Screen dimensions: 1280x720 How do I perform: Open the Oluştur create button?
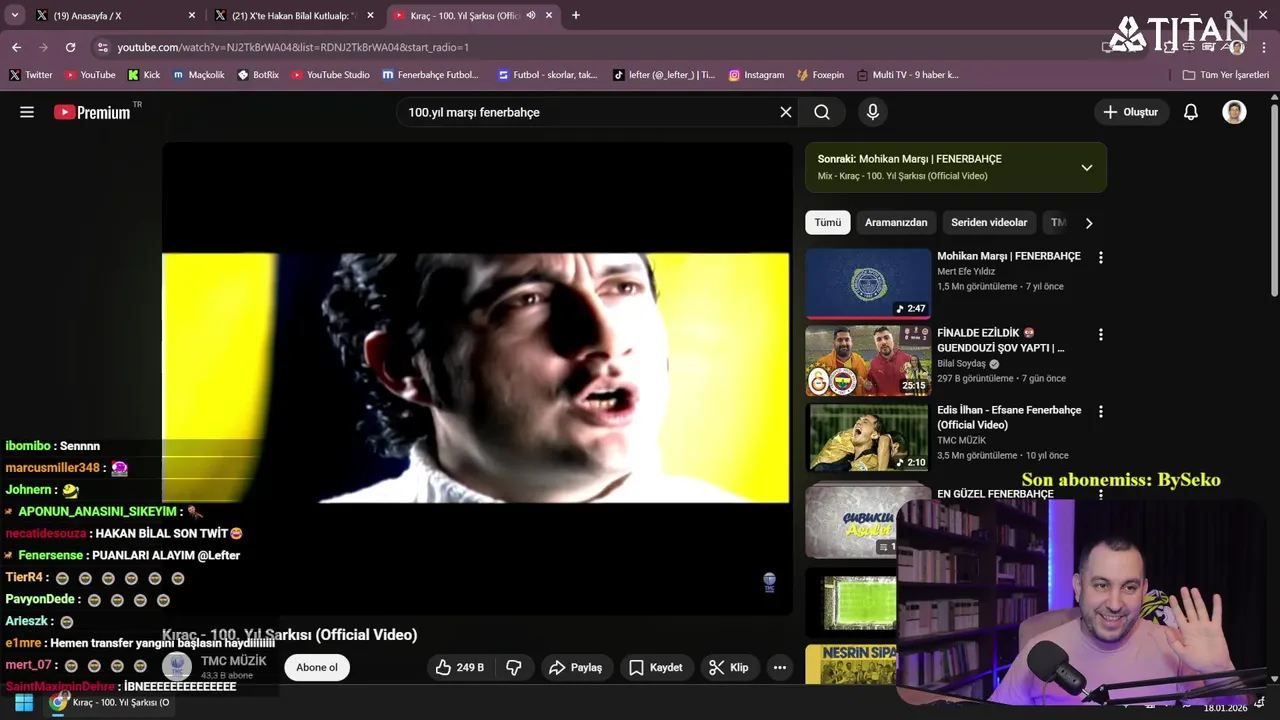[x=1131, y=112]
